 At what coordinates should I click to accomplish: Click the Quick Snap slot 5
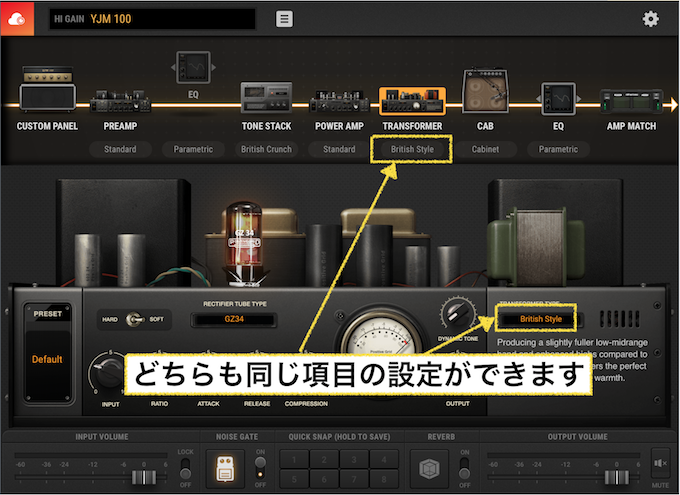(294, 479)
